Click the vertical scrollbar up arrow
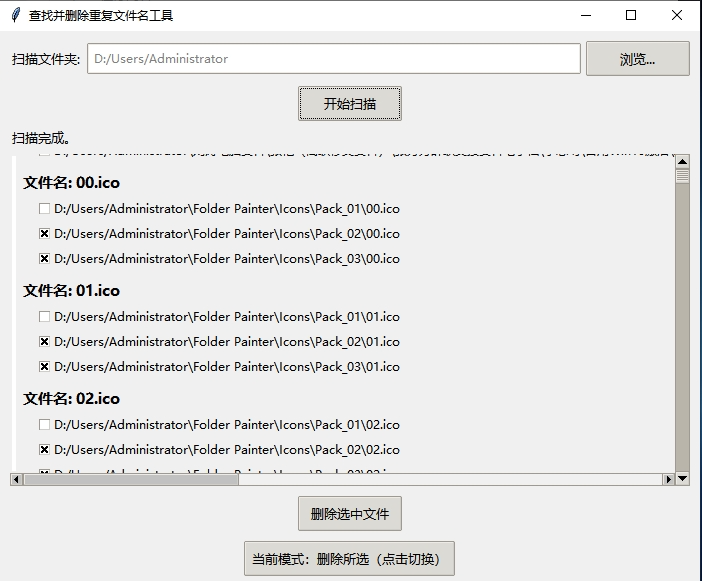The width and height of the screenshot is (702, 581). [682, 161]
